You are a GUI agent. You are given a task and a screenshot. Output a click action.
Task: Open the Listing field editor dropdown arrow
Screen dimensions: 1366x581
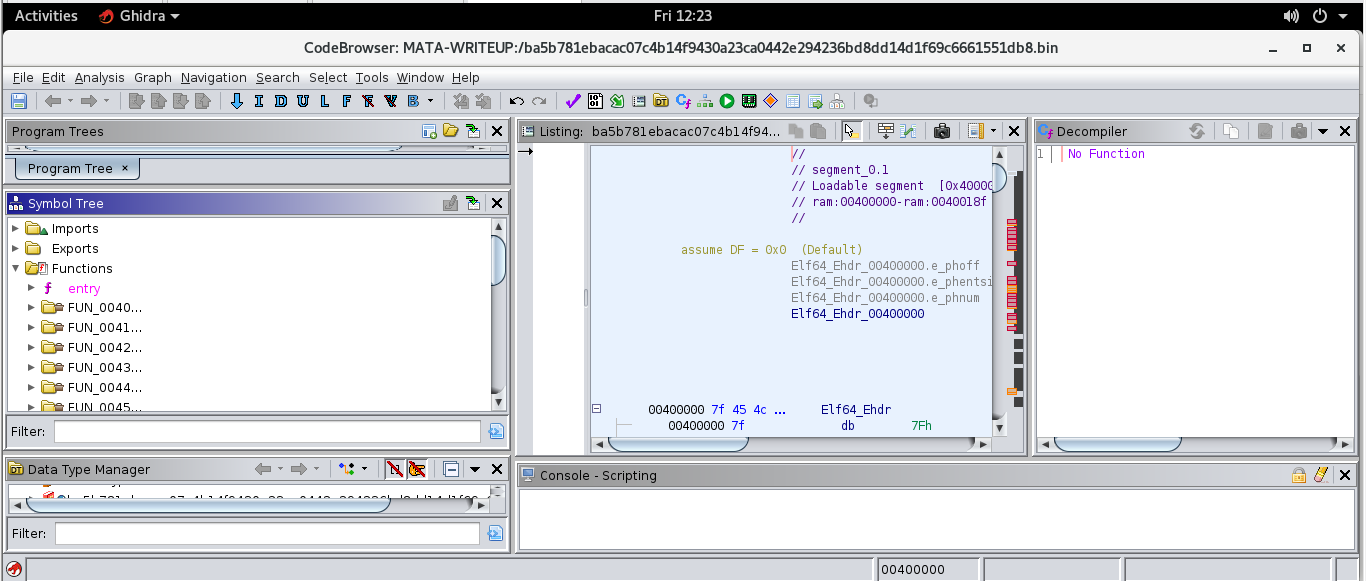click(993, 131)
